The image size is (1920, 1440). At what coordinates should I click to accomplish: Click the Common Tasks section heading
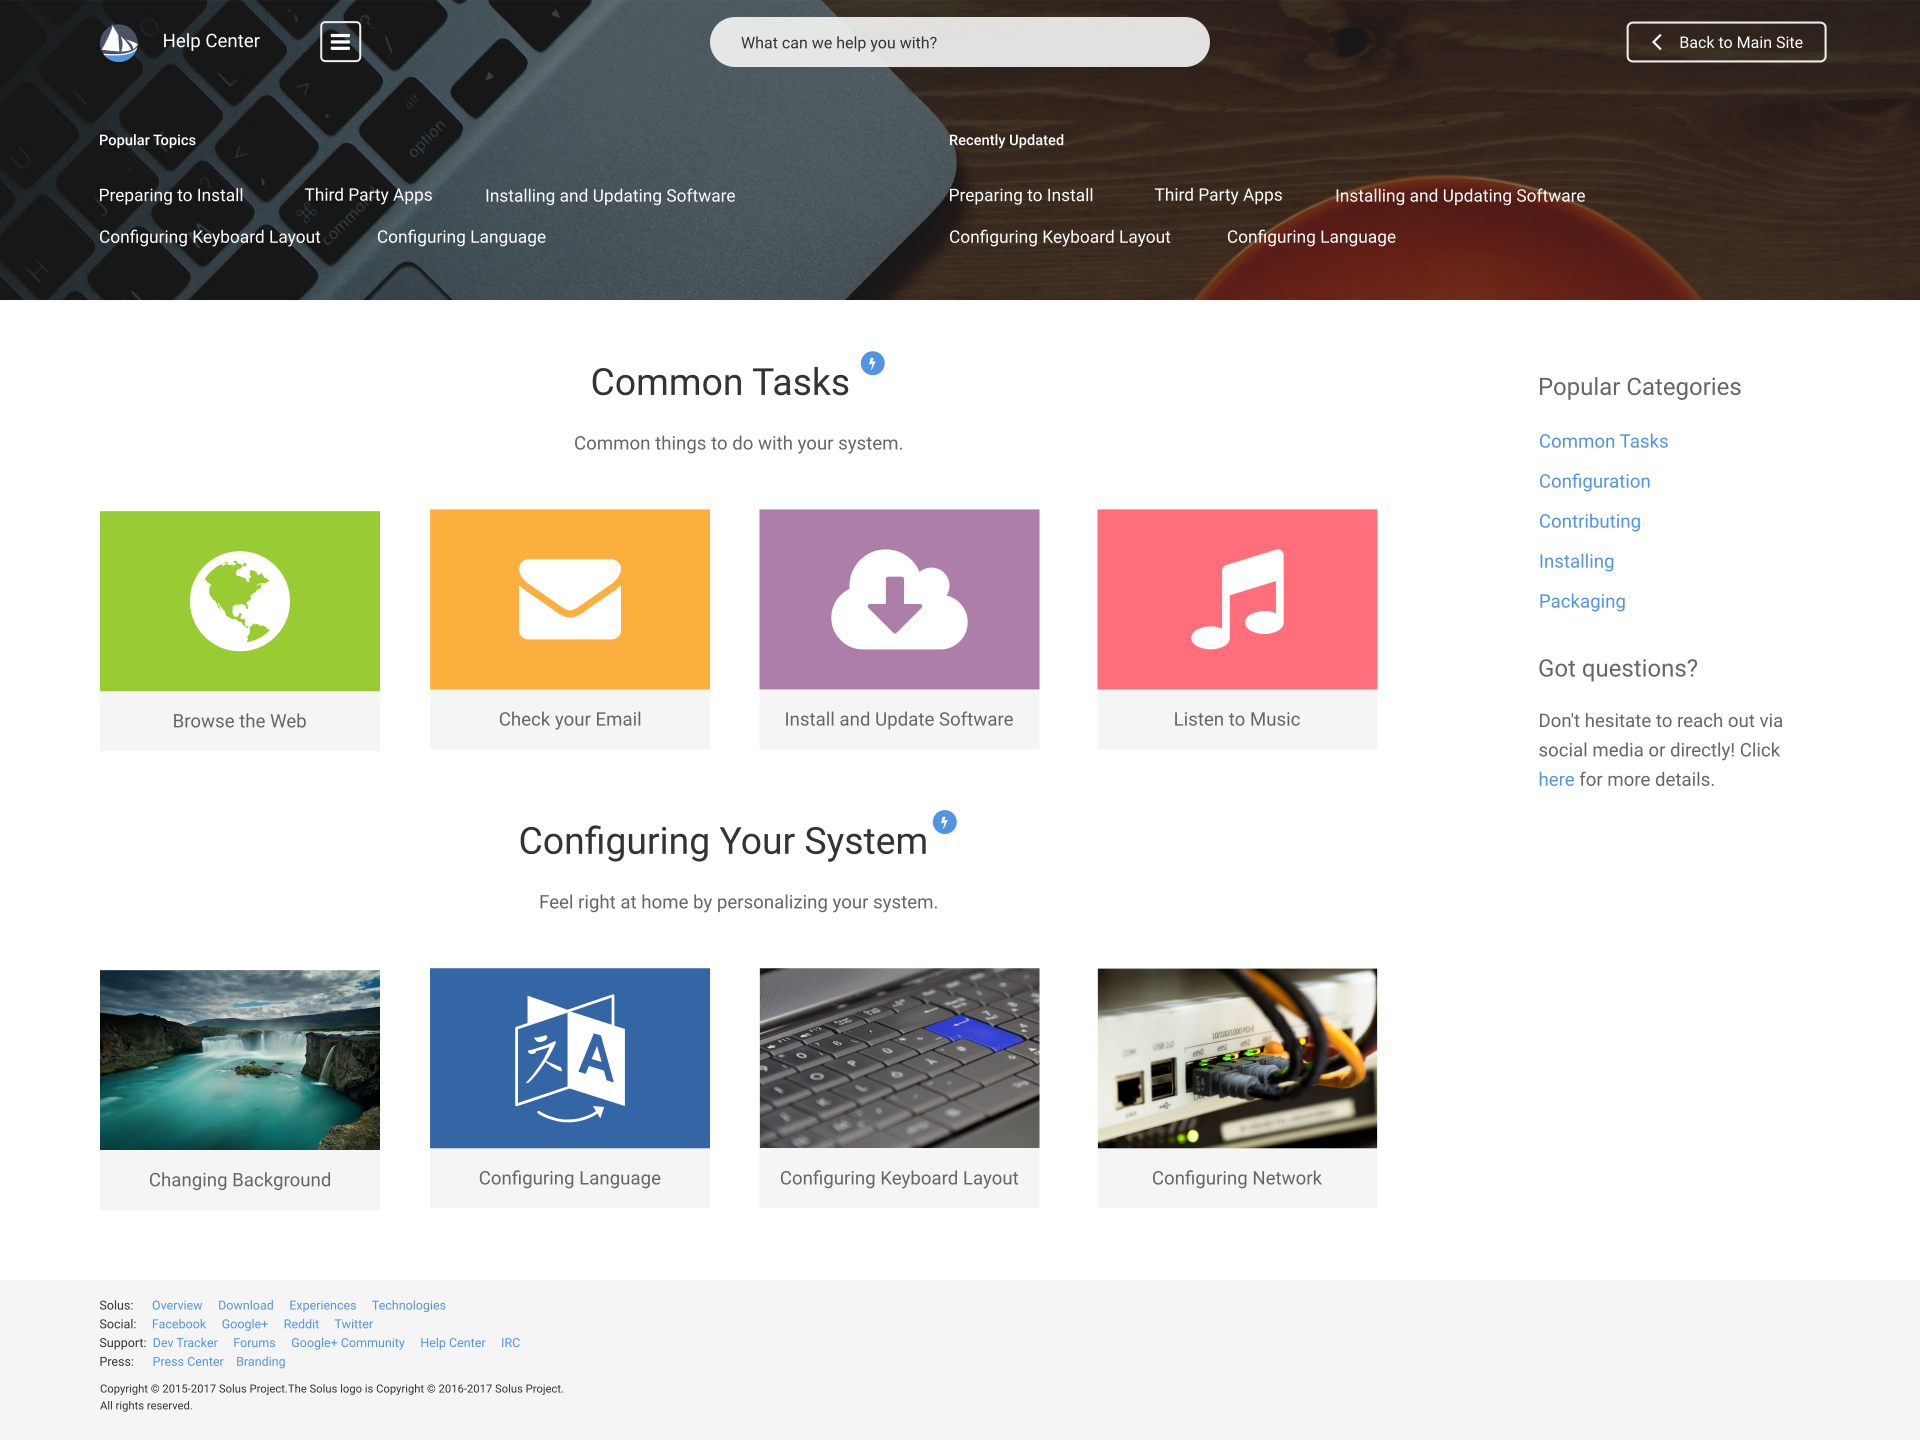[720, 382]
